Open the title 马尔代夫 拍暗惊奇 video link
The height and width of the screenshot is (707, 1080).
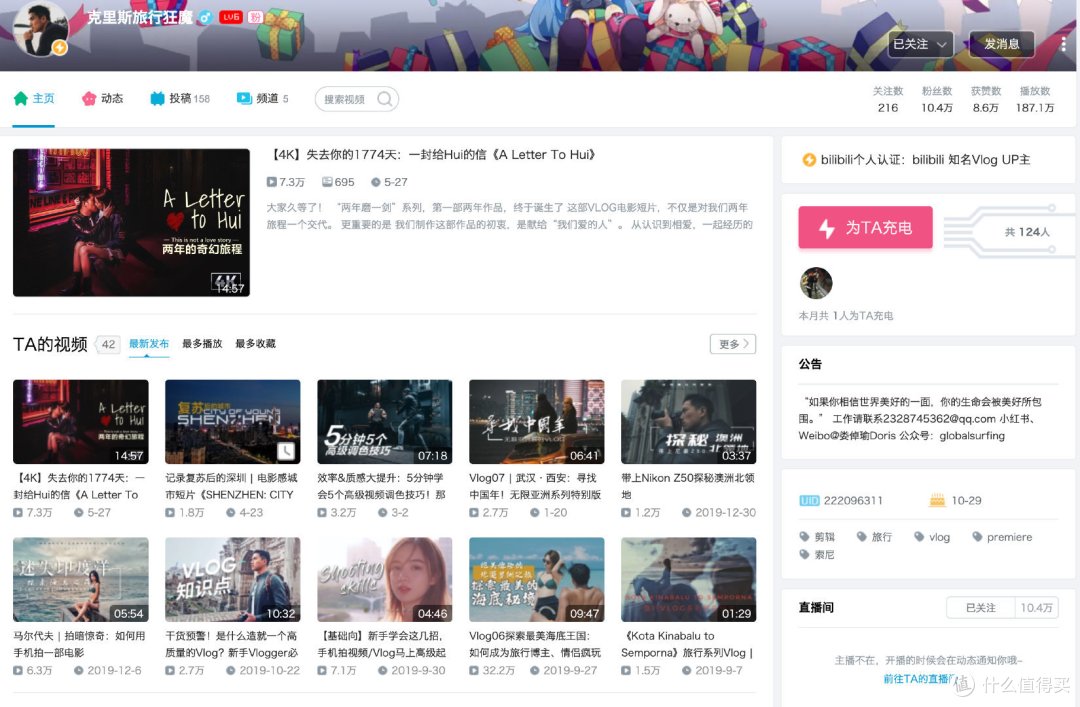point(79,644)
